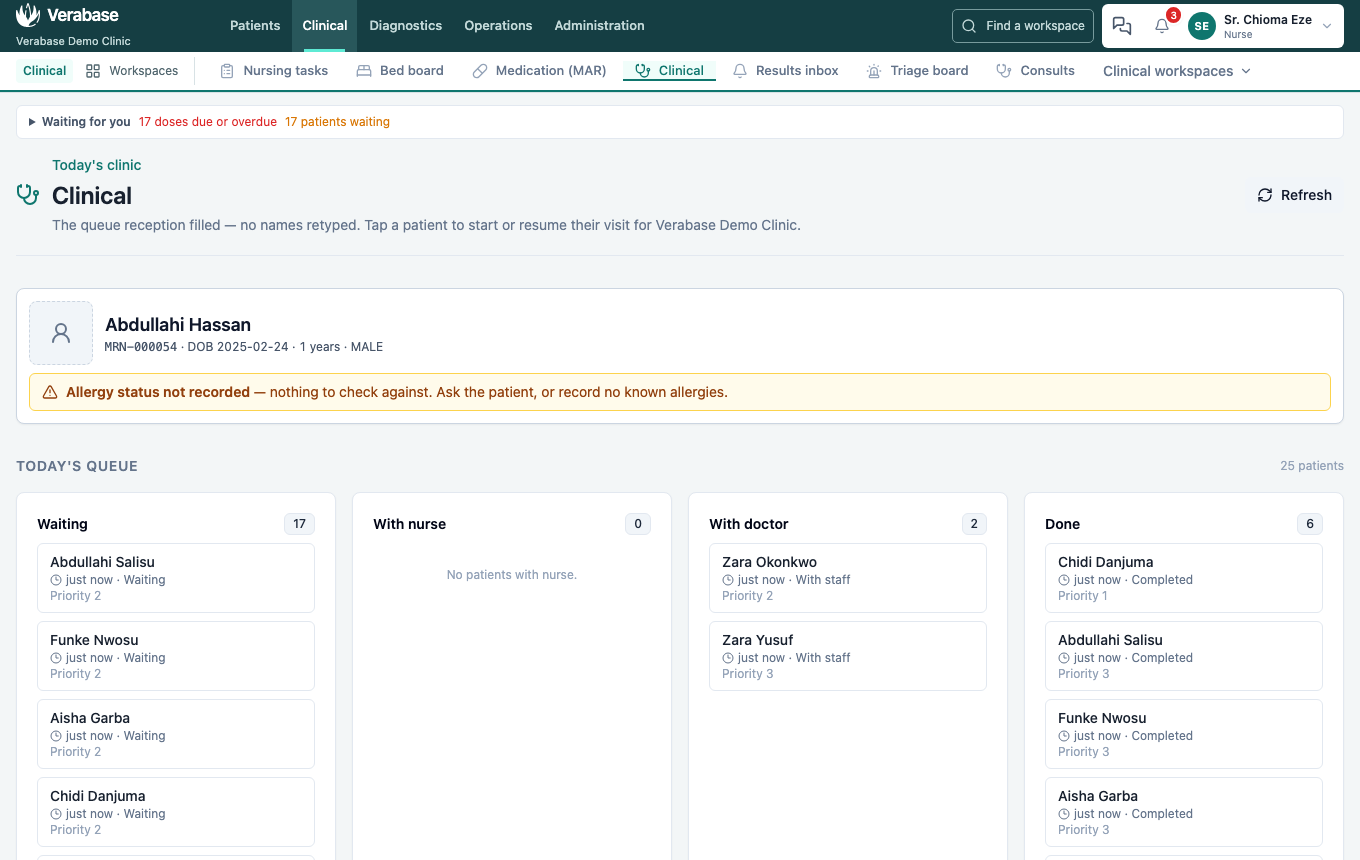Click the Consults stethoscope icon
This screenshot has width=1360, height=860.
click(x=1004, y=71)
